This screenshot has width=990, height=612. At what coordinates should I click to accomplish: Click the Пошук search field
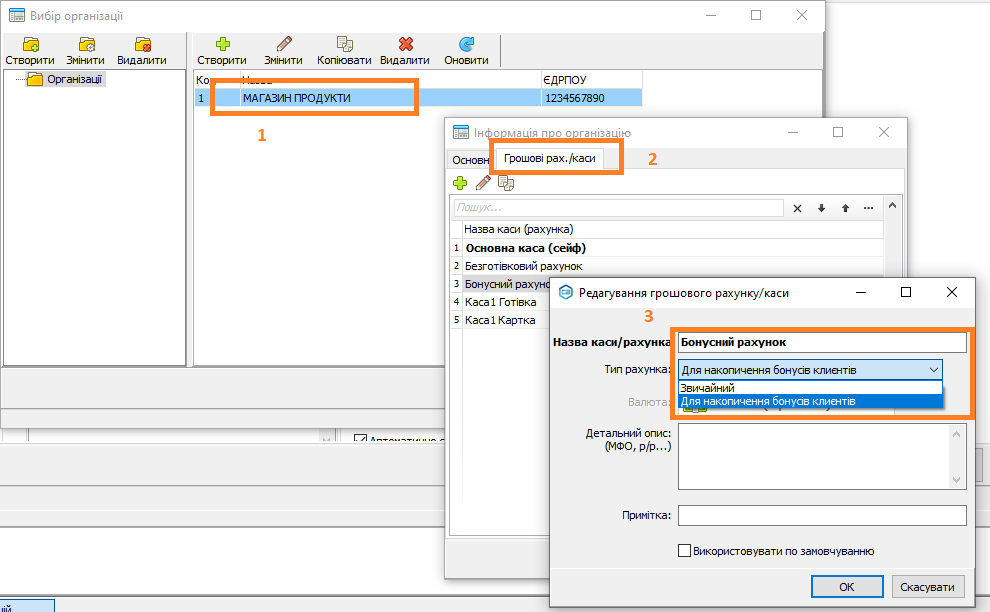619,208
